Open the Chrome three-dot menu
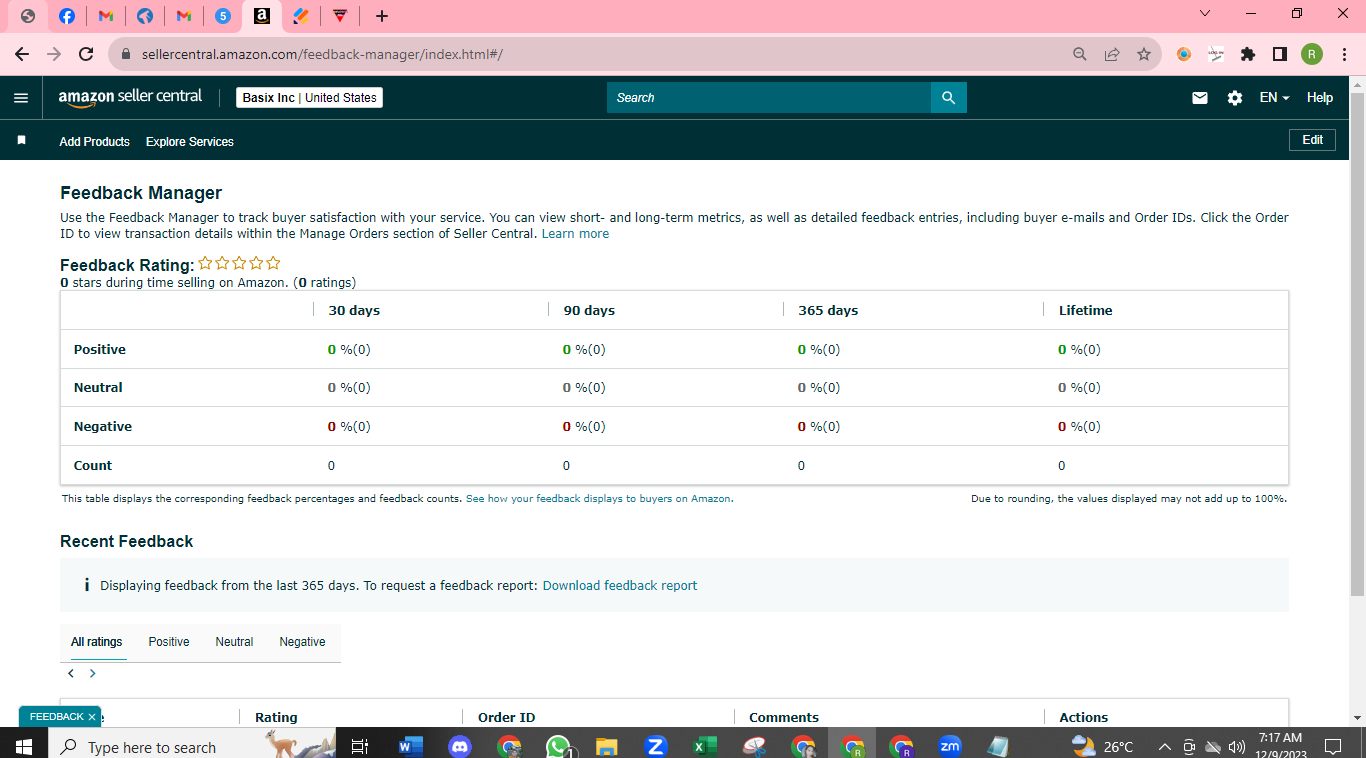The height and width of the screenshot is (758, 1366). 1343,54
